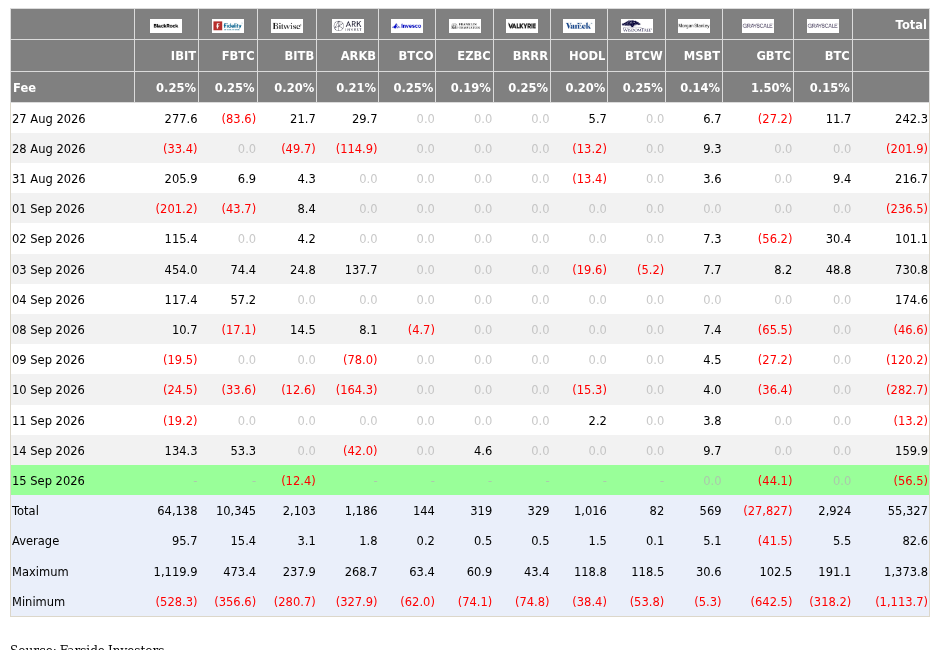Click the Minimum row label
Viewport: 944px width, 650px height.
[x=38, y=602]
